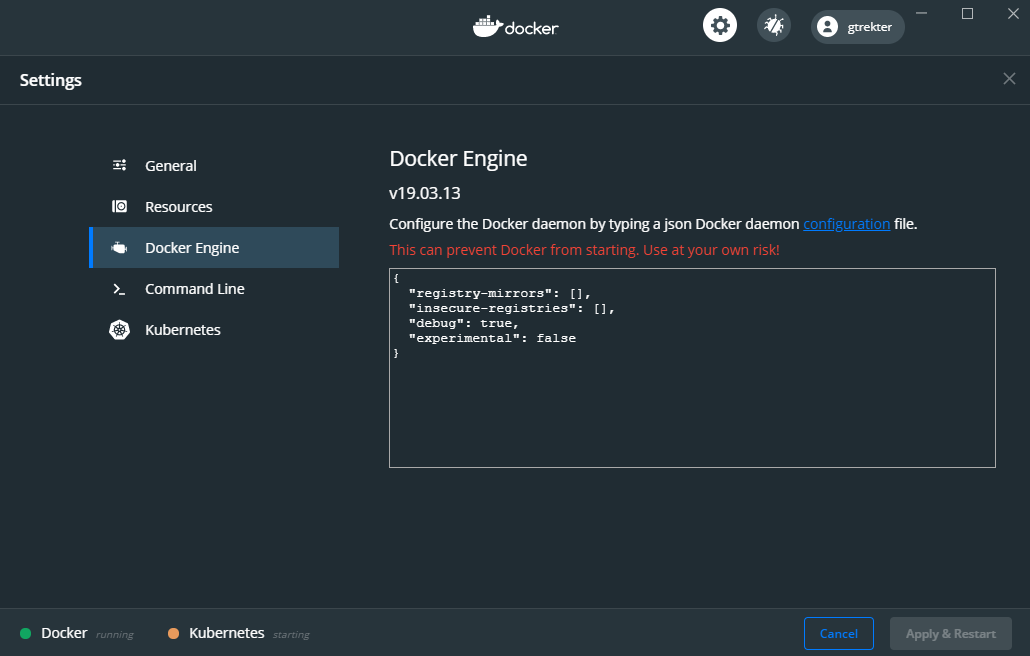Click the Kubernetes wheel icon
This screenshot has height=656, width=1030.
(x=119, y=330)
